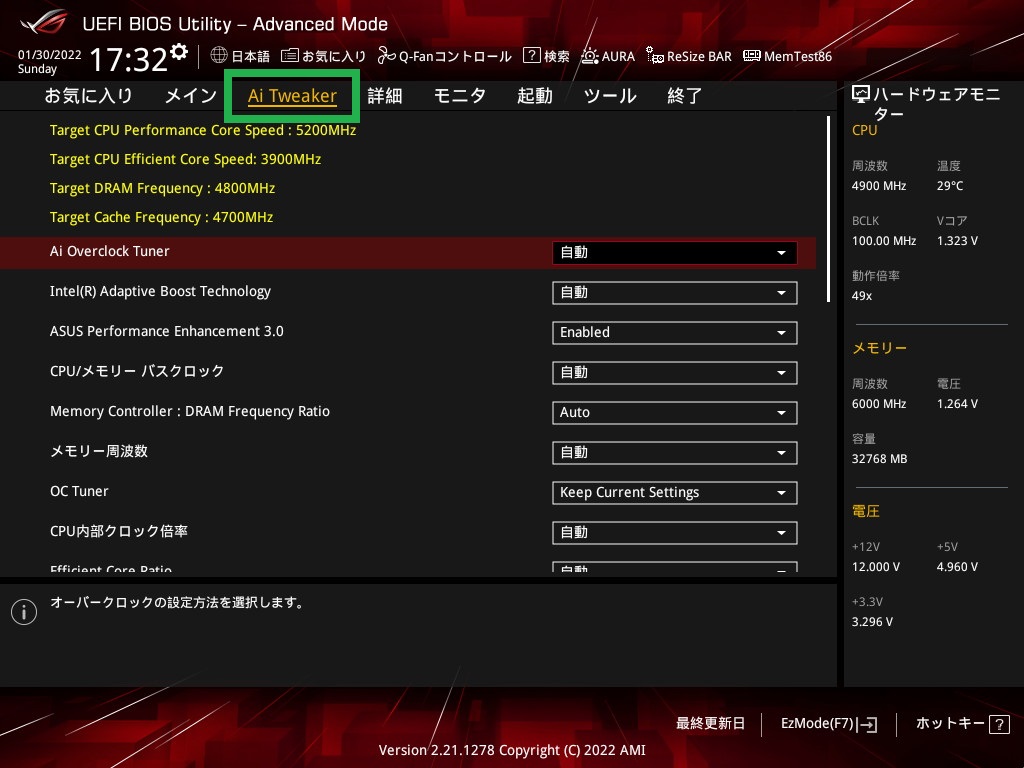Open the ツール tab

coord(610,96)
